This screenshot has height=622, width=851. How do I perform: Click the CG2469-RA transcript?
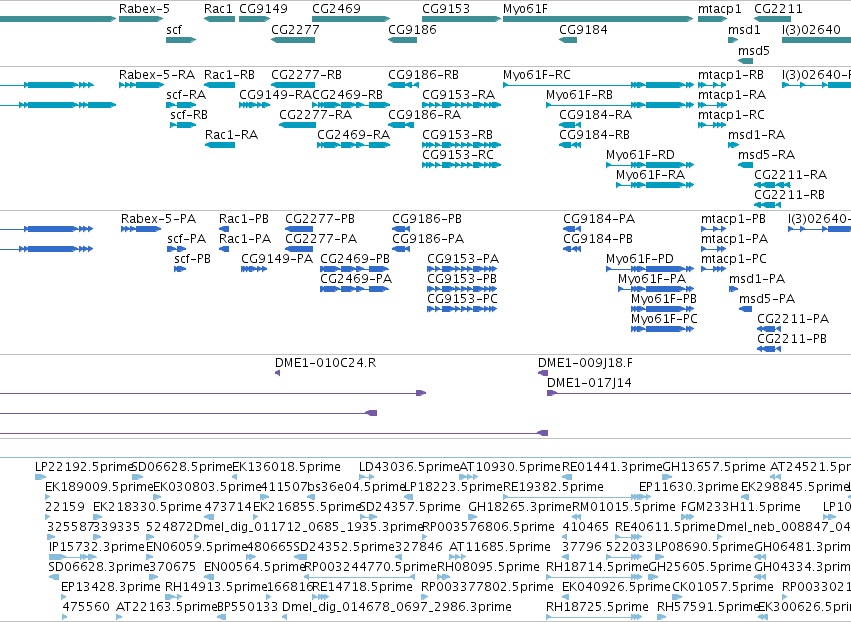(x=353, y=145)
